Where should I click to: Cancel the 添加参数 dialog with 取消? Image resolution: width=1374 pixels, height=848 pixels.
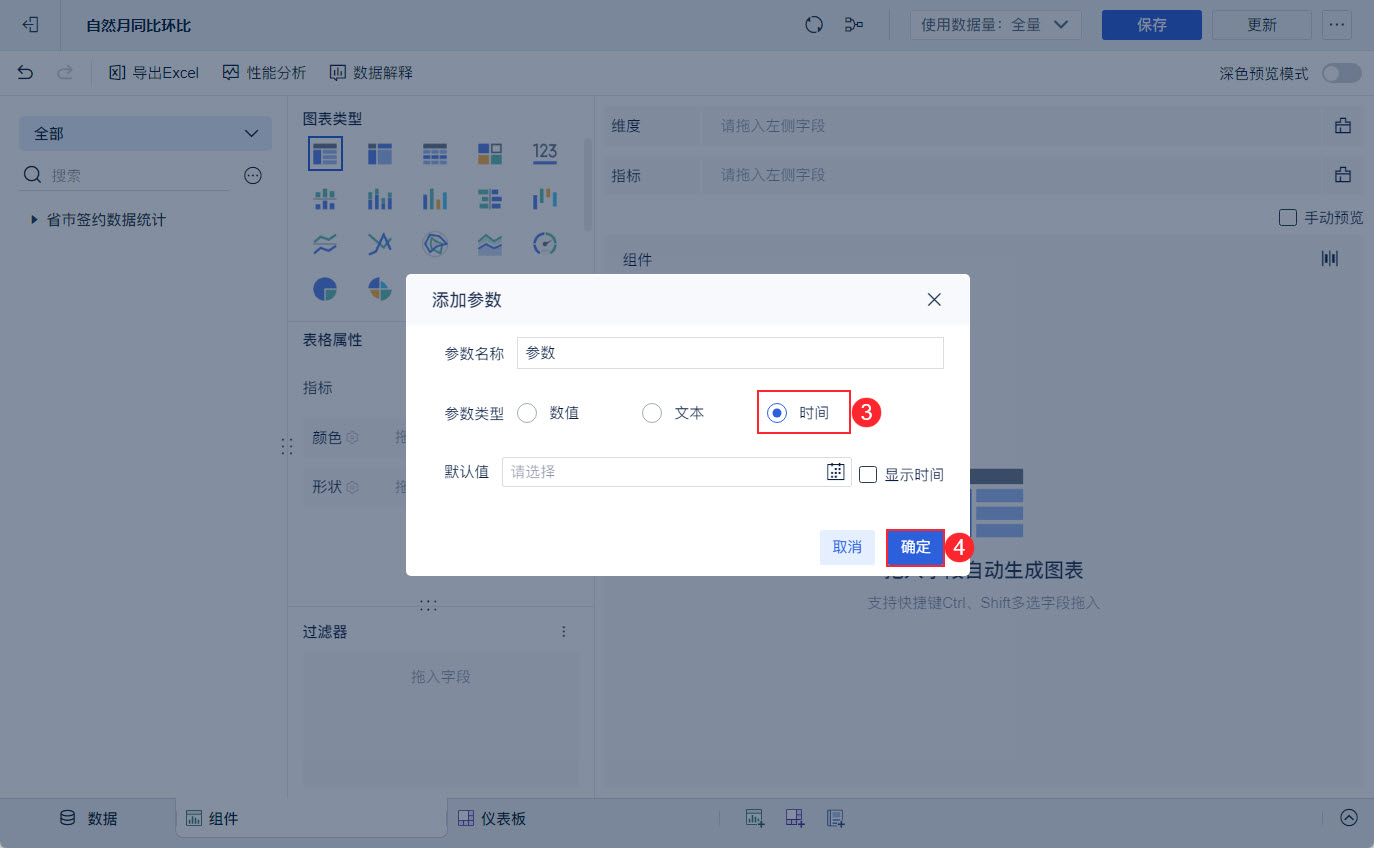pyautogui.click(x=847, y=547)
